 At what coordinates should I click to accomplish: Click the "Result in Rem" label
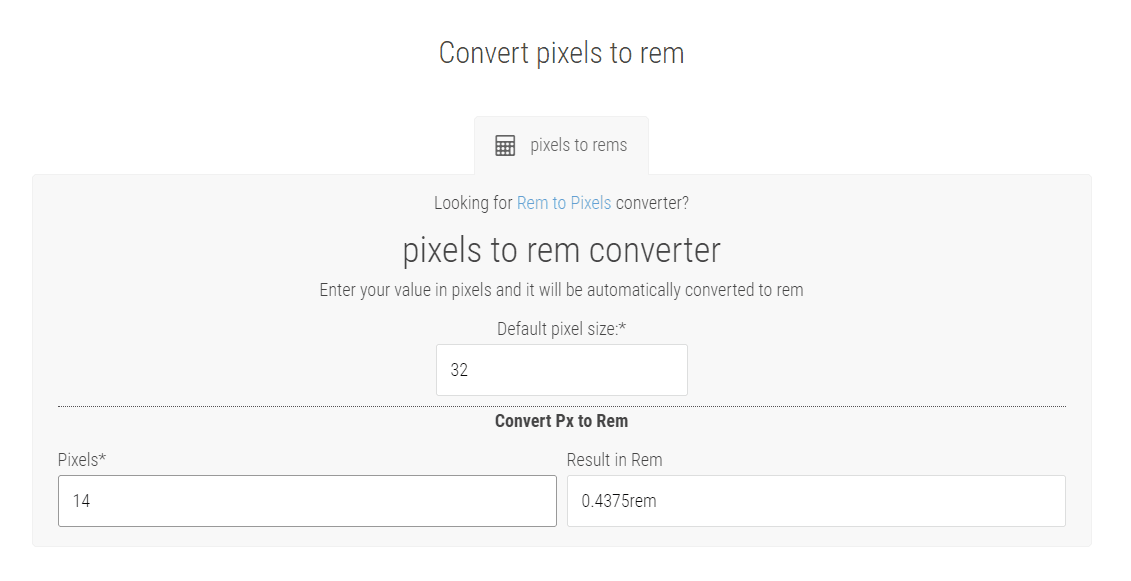tap(614, 460)
